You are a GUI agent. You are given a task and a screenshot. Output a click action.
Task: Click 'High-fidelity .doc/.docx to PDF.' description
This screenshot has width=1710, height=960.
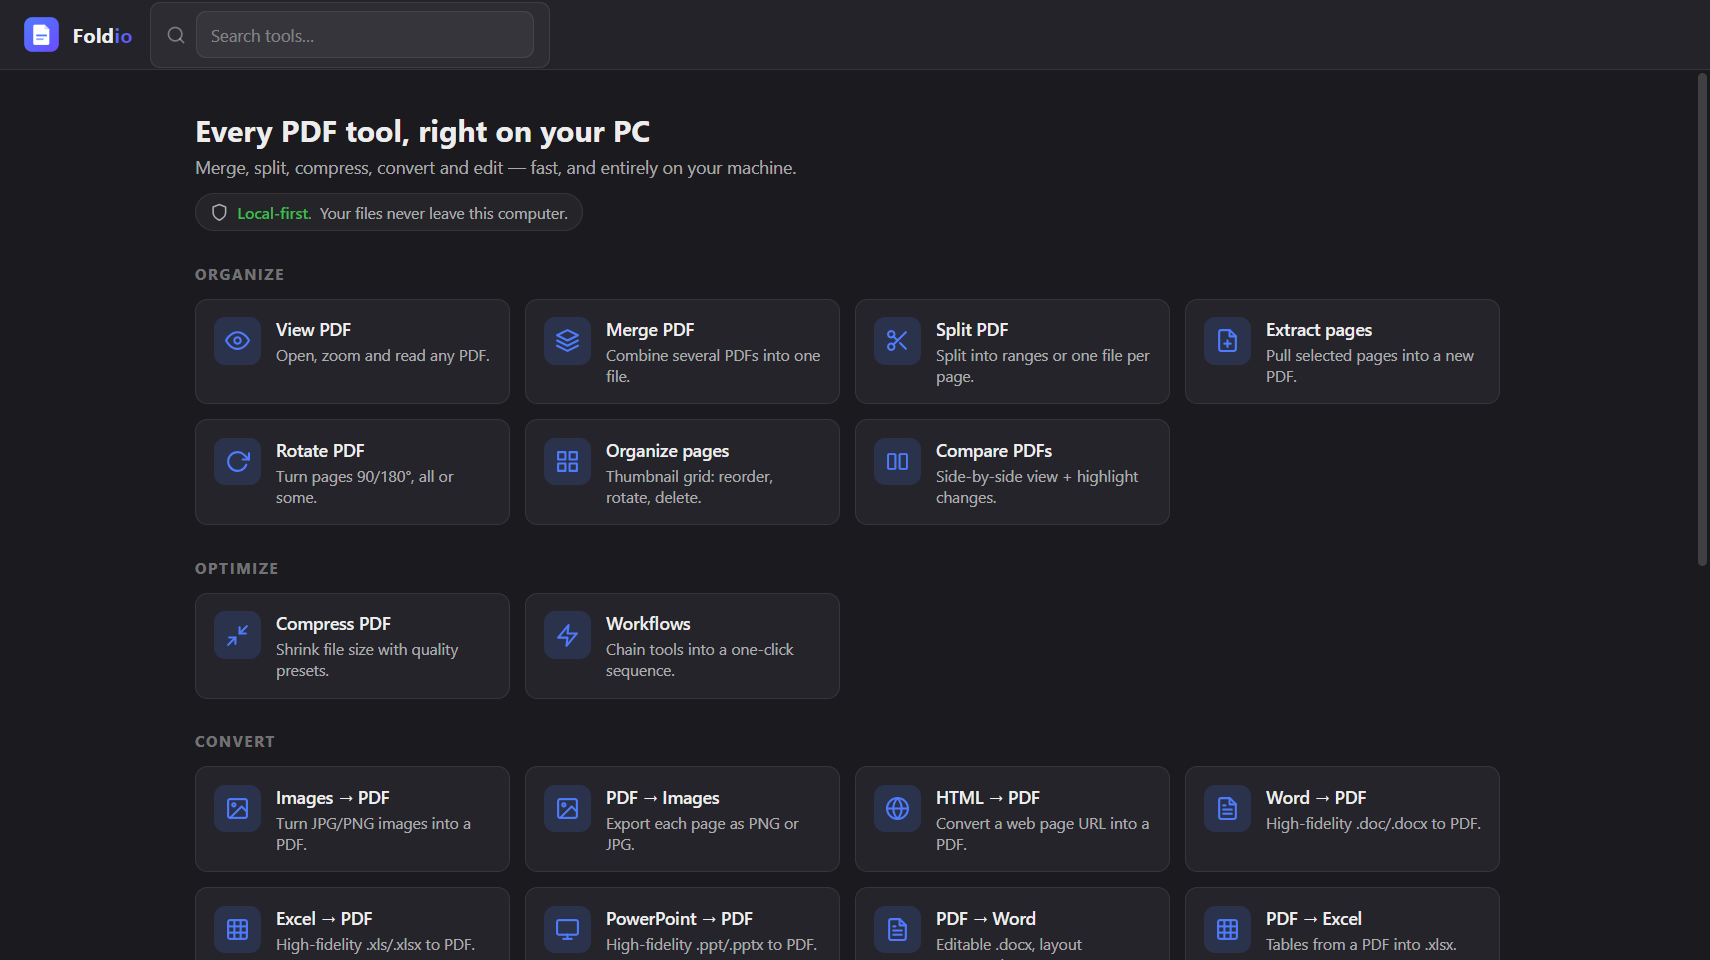click(x=1373, y=824)
